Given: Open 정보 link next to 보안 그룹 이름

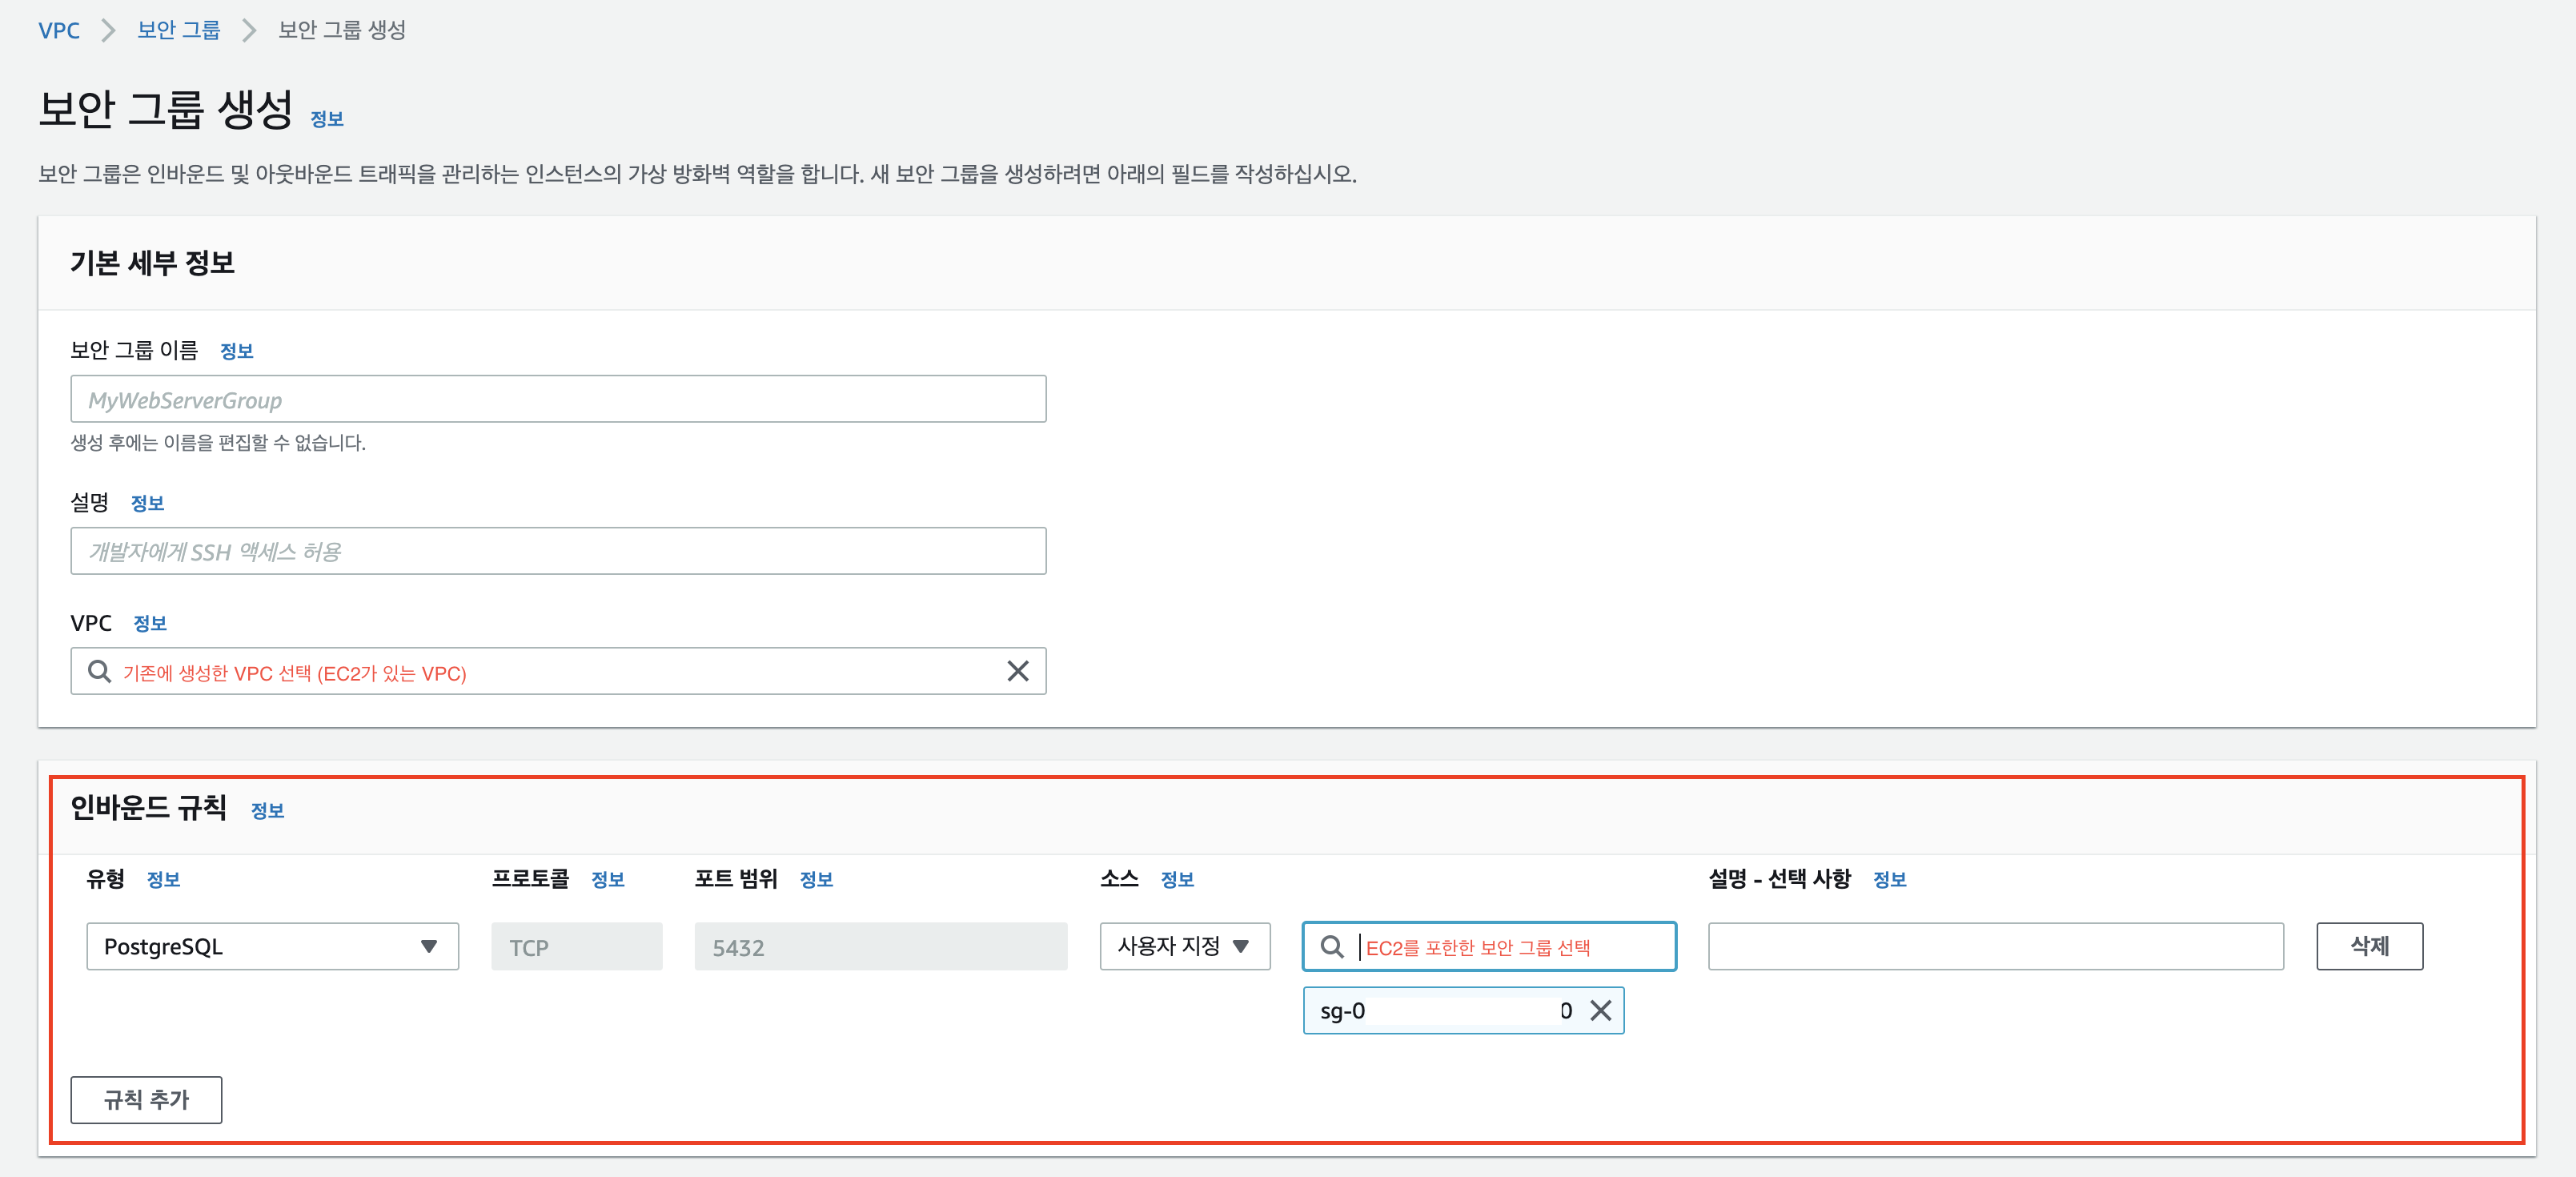Looking at the screenshot, I should (x=236, y=351).
